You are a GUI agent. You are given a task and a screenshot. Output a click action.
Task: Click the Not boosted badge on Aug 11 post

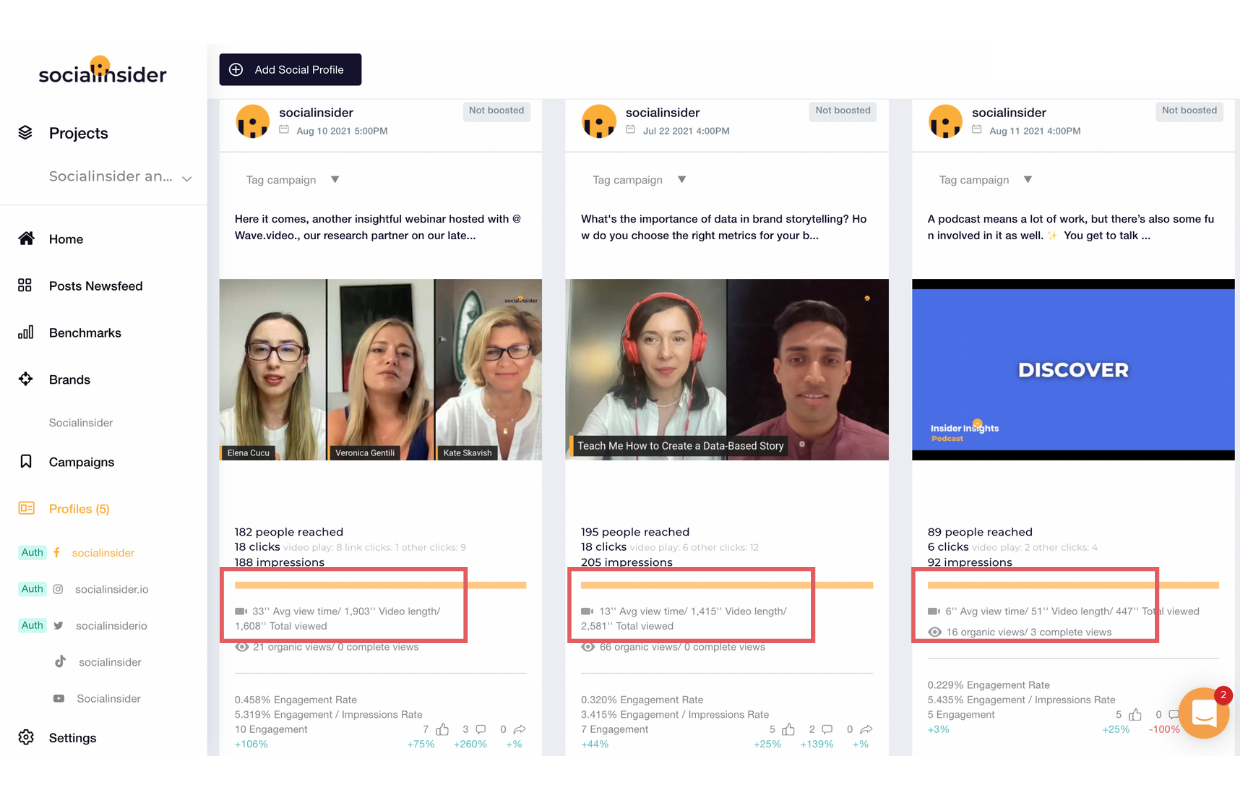tap(1190, 111)
